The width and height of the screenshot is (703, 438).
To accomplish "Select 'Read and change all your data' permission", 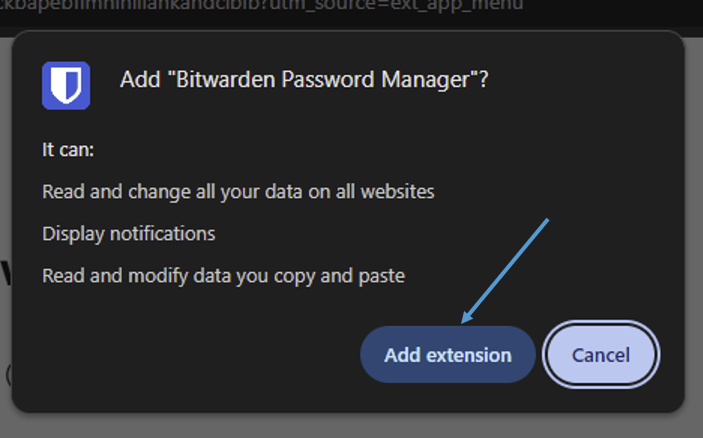I will pos(238,192).
